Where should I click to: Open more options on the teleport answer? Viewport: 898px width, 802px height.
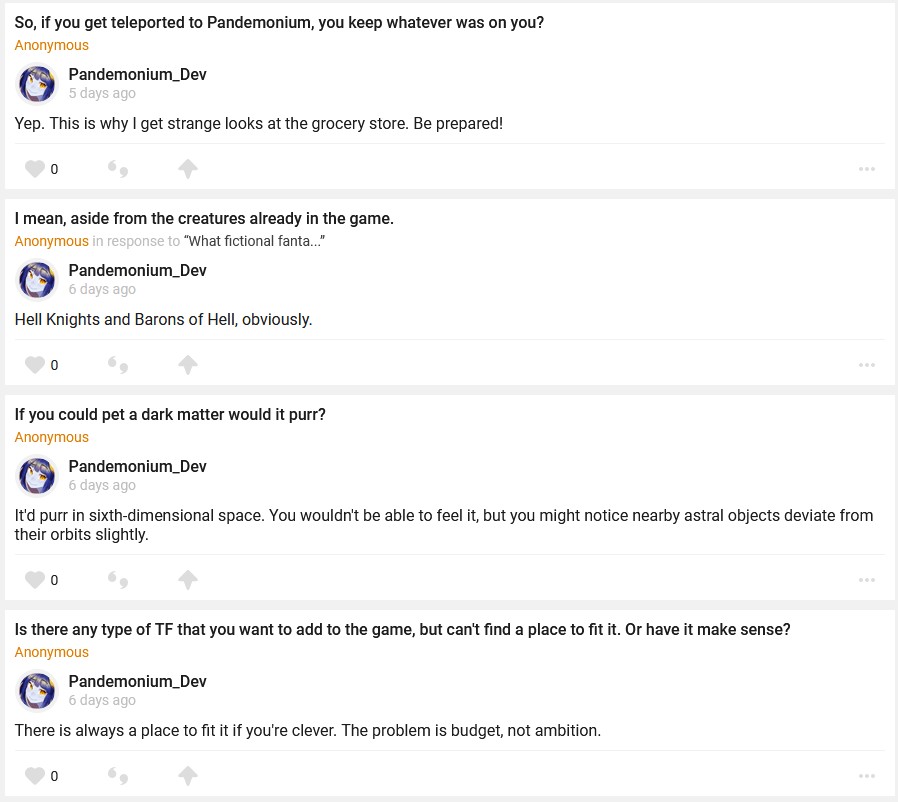[867, 169]
